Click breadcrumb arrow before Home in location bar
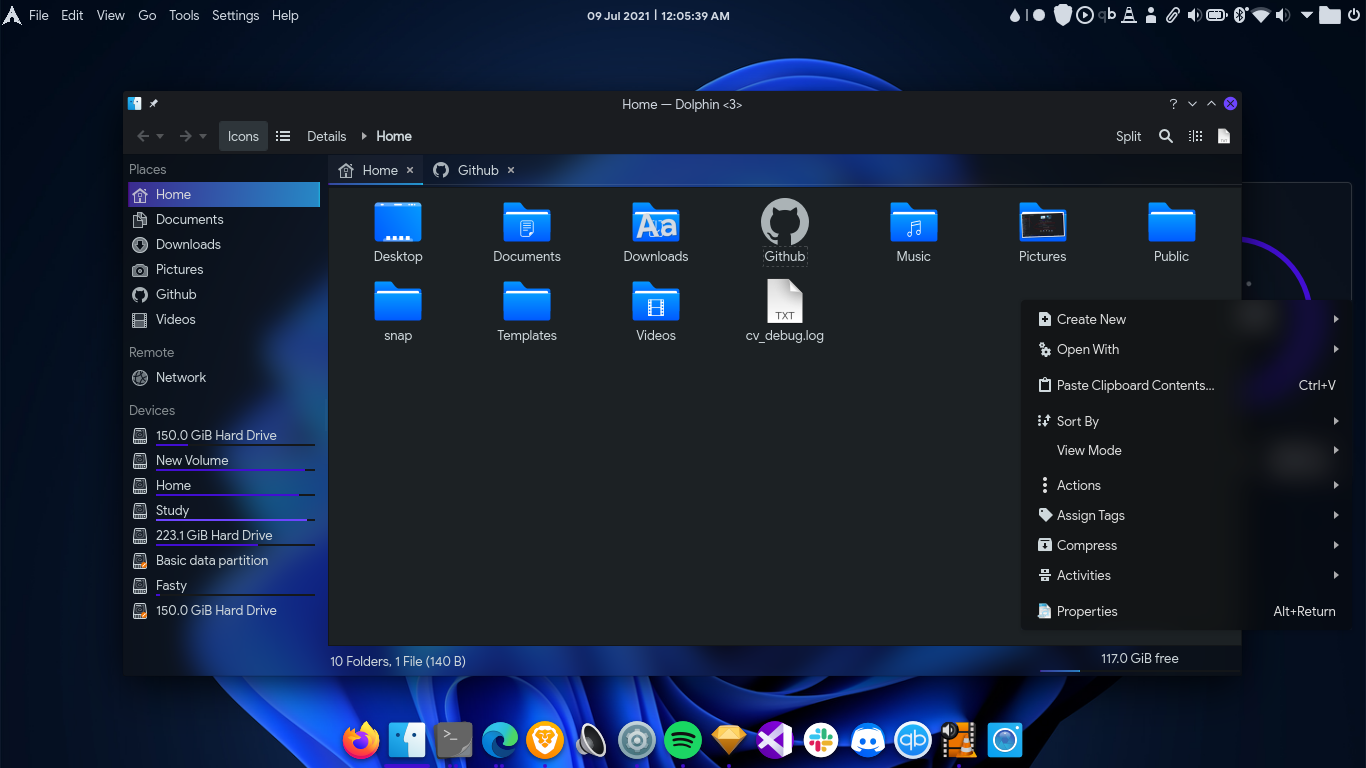 click(364, 136)
